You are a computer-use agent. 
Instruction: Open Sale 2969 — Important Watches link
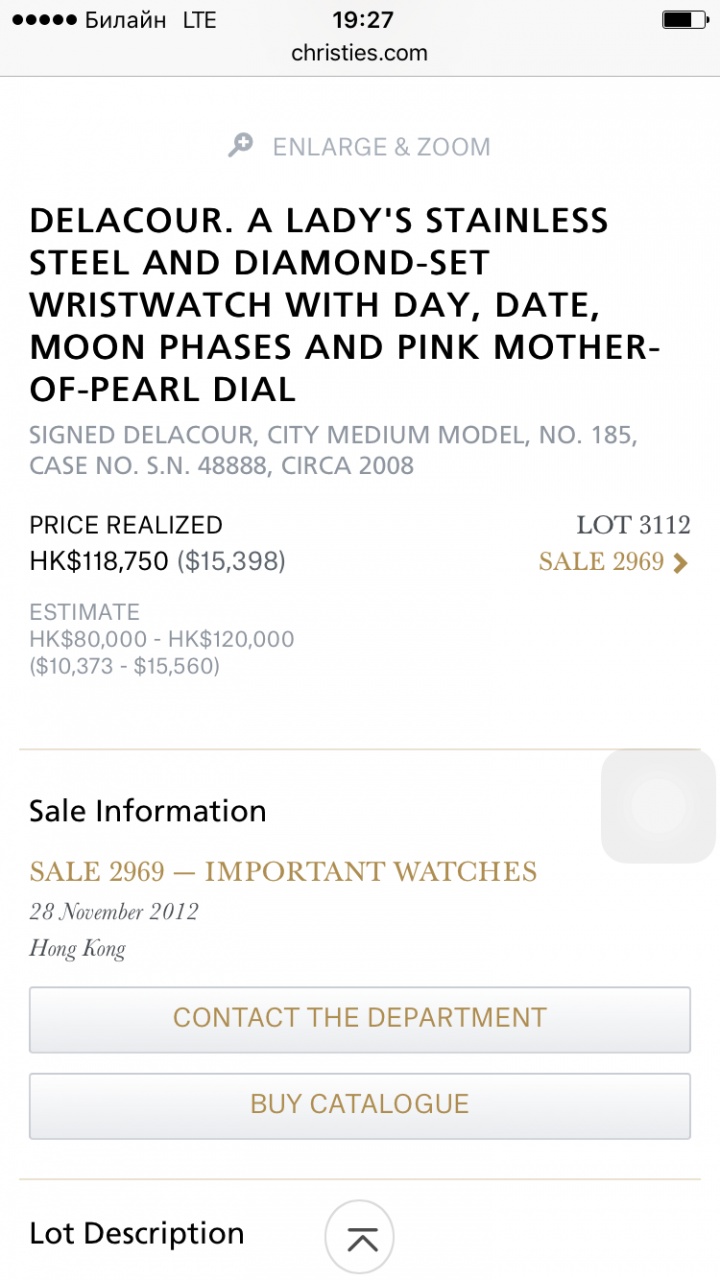pos(283,872)
